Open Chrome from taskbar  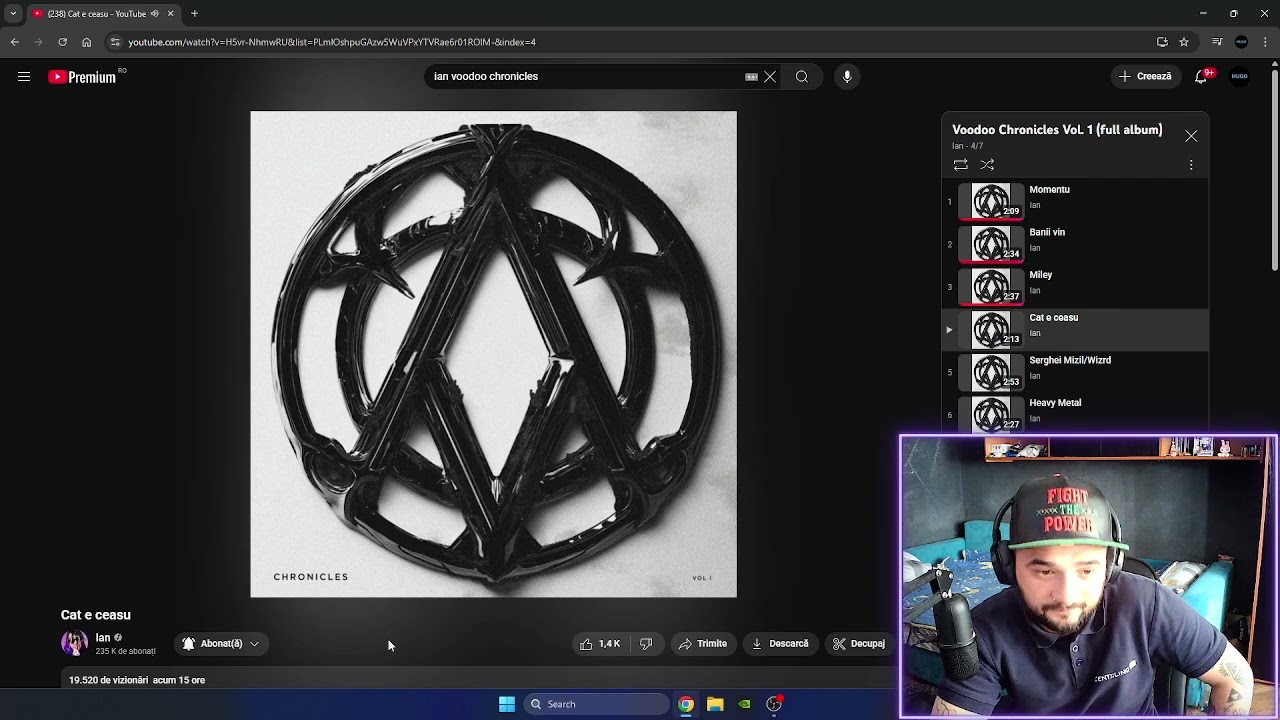[x=686, y=704]
